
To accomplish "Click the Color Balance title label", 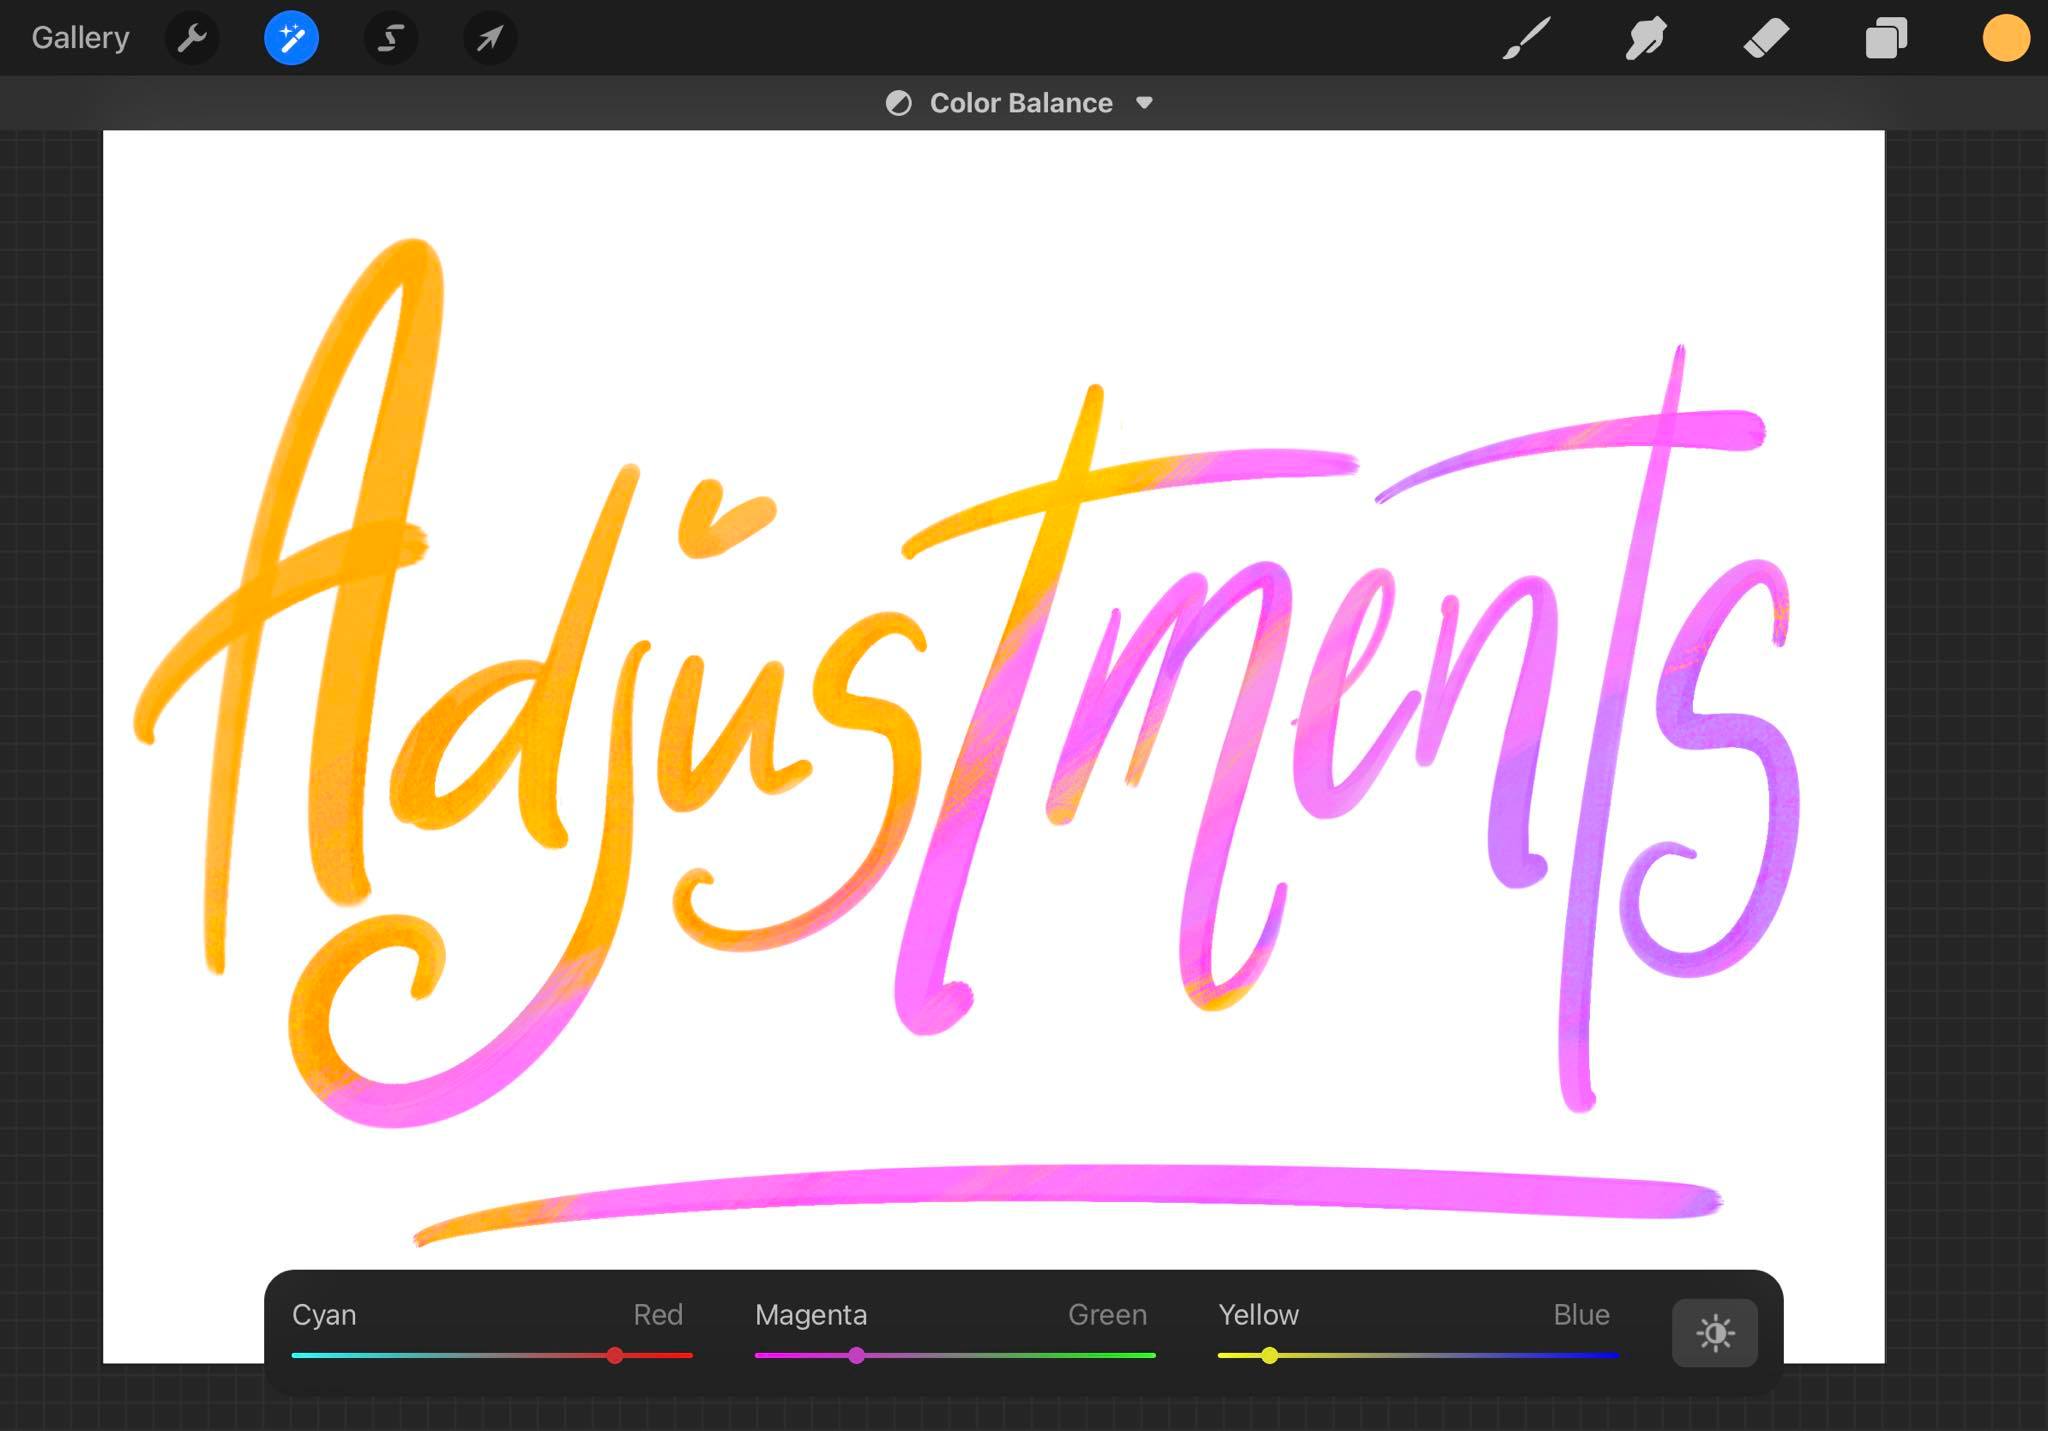I will click(1020, 103).
